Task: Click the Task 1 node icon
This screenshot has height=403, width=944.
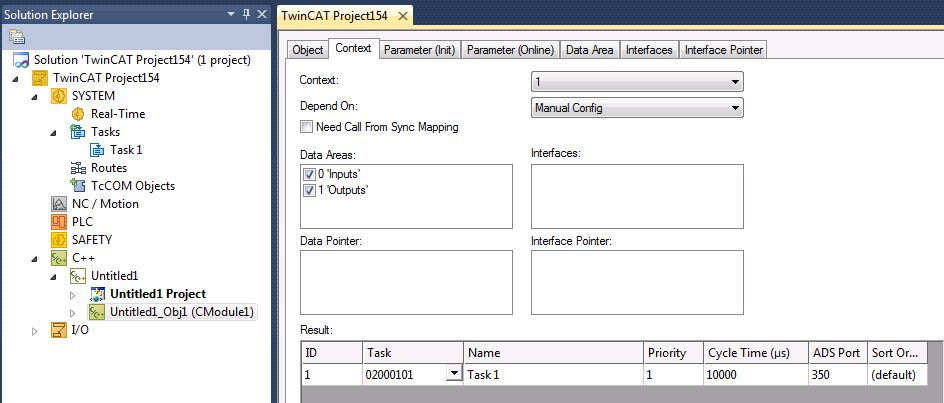Action: [97, 149]
